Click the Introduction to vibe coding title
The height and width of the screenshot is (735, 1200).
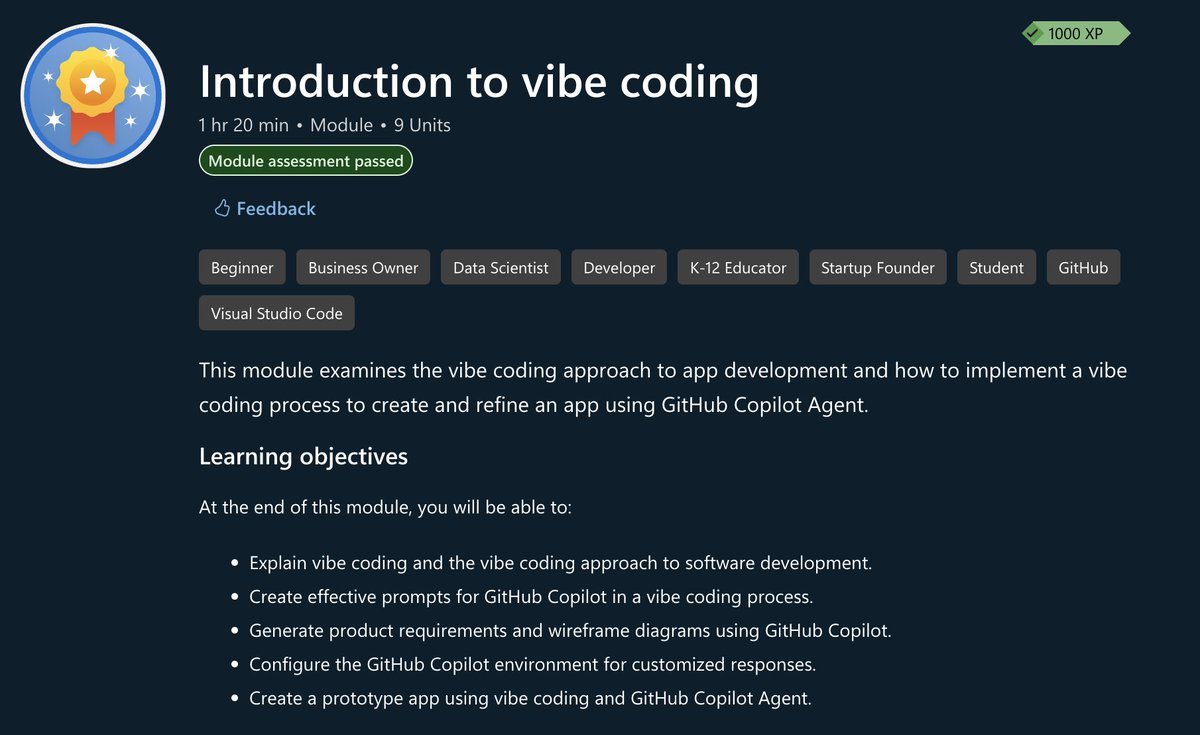pos(478,82)
